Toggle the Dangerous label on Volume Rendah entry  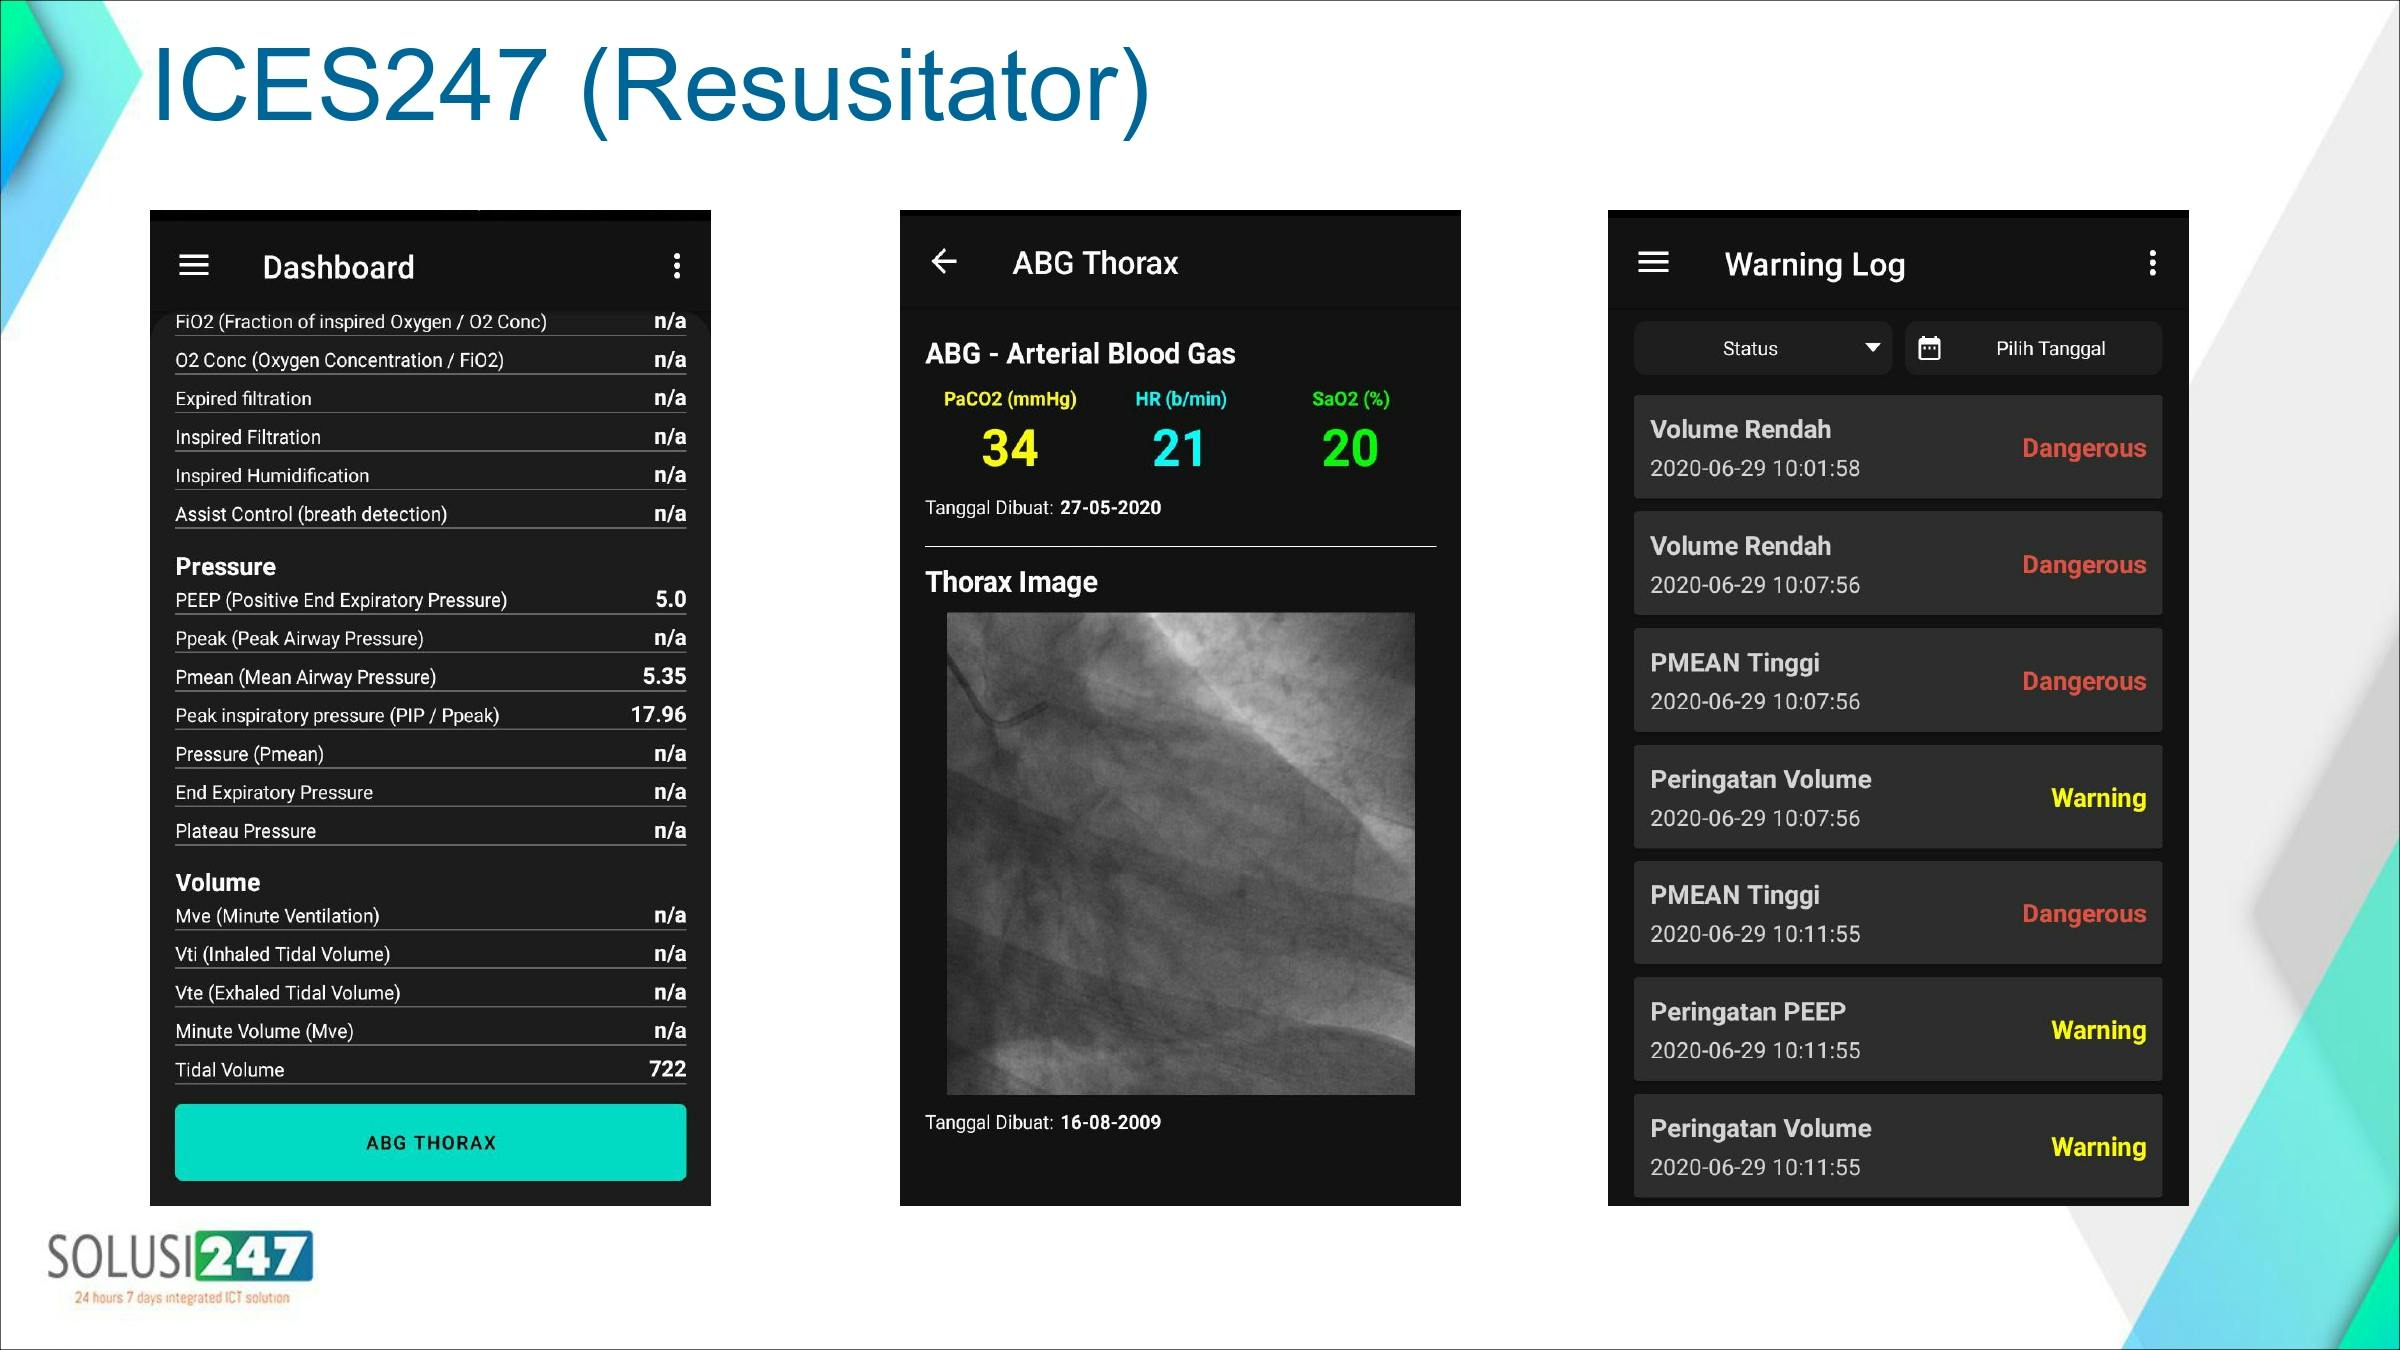2083,448
